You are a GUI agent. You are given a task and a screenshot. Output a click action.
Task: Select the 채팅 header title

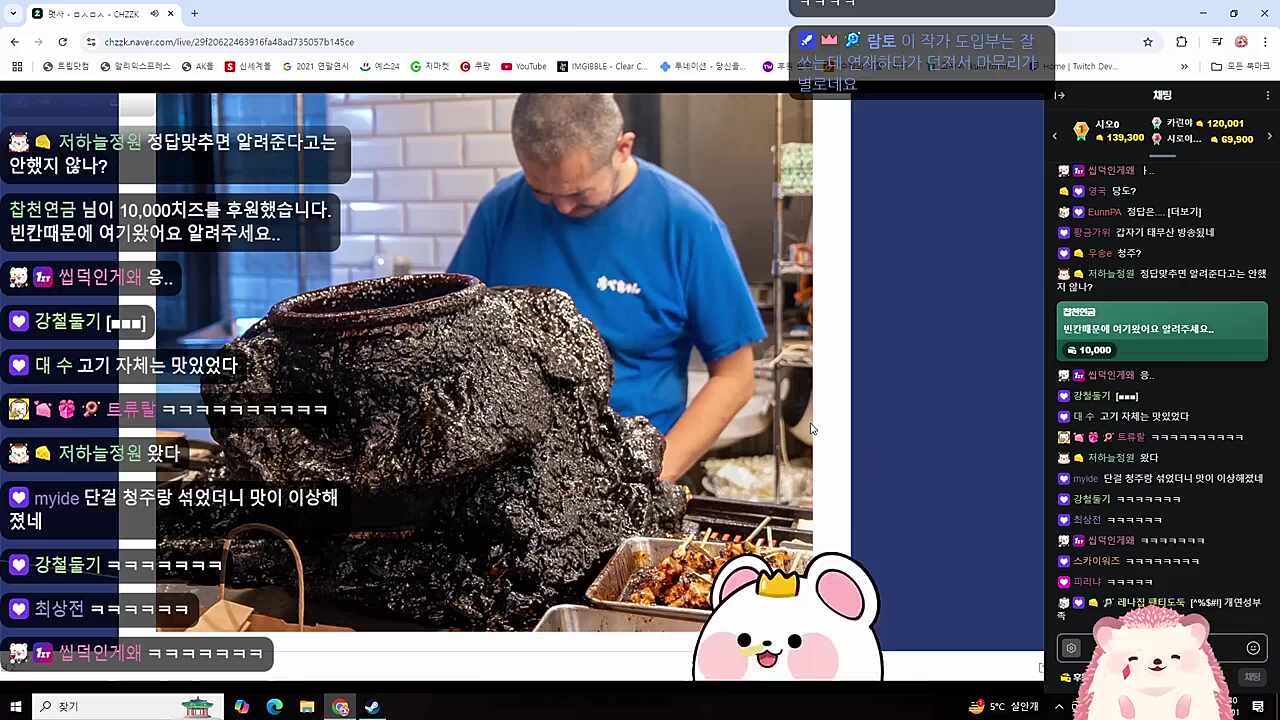coord(1162,96)
